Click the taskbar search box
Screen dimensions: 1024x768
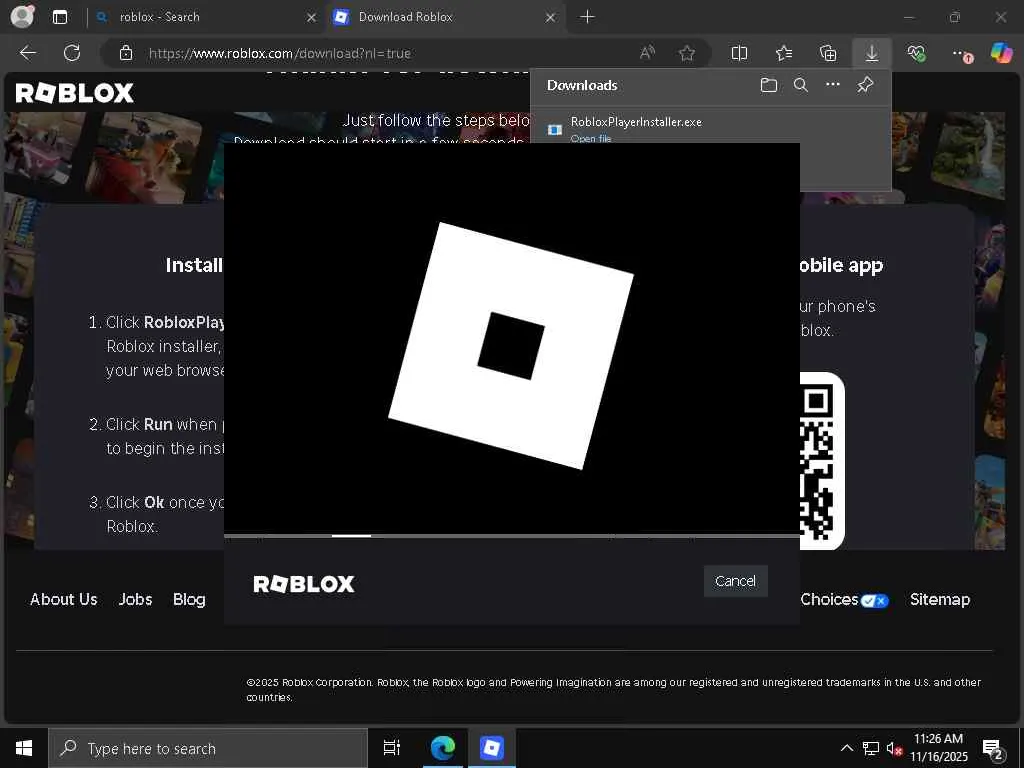pos(208,748)
